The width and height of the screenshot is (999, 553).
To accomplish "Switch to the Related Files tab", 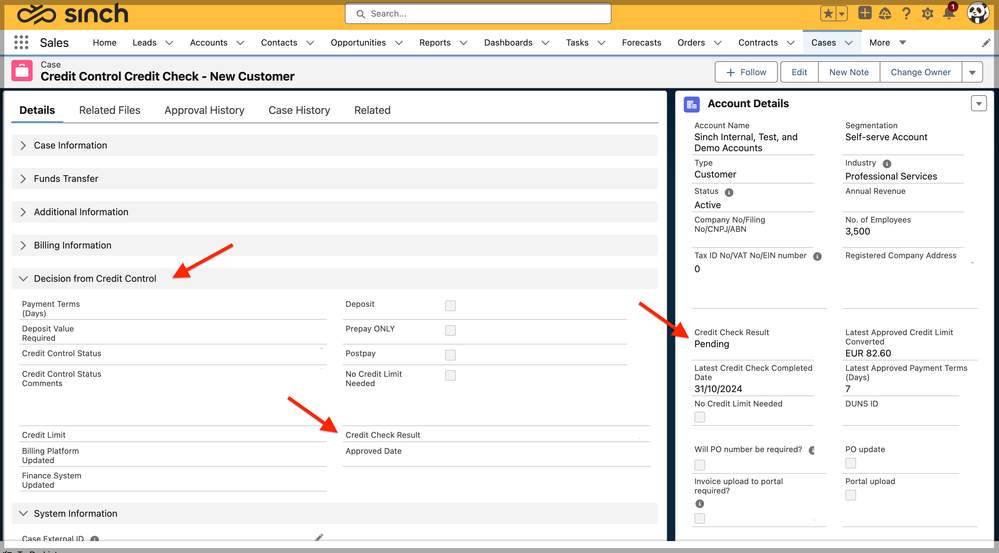I will click(110, 110).
